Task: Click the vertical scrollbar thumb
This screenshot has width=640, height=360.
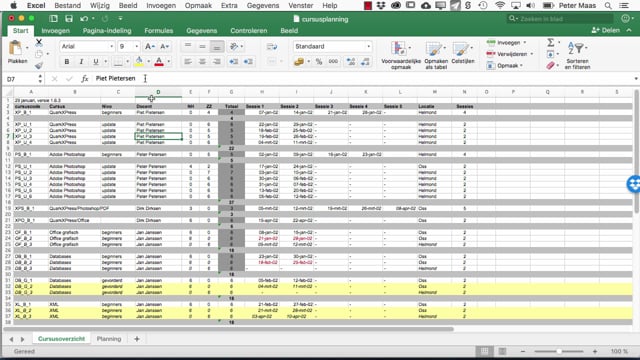Action: click(636, 151)
